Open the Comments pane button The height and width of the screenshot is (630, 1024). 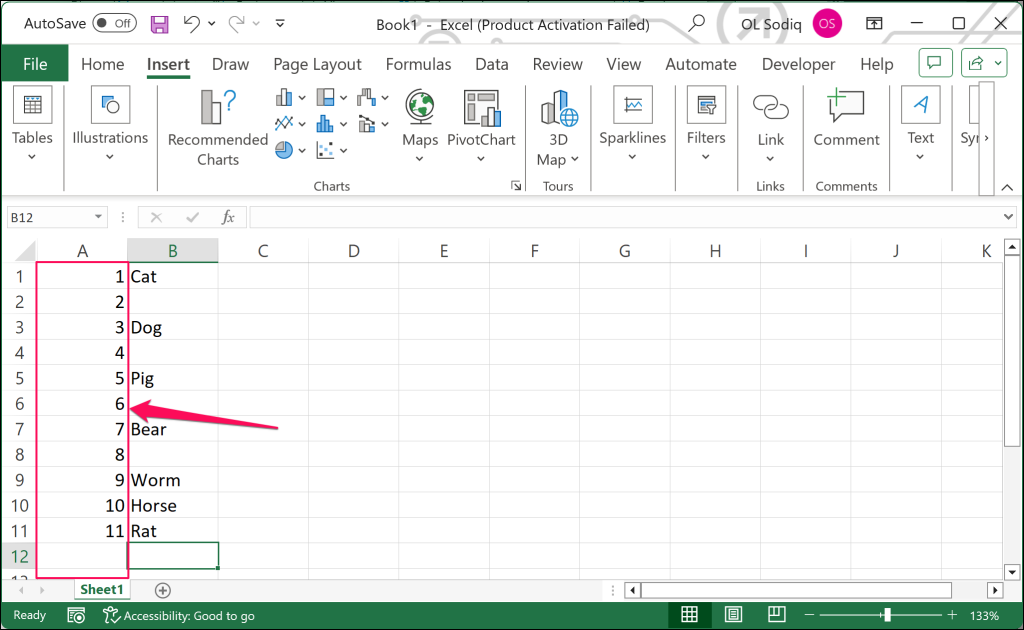[935, 63]
